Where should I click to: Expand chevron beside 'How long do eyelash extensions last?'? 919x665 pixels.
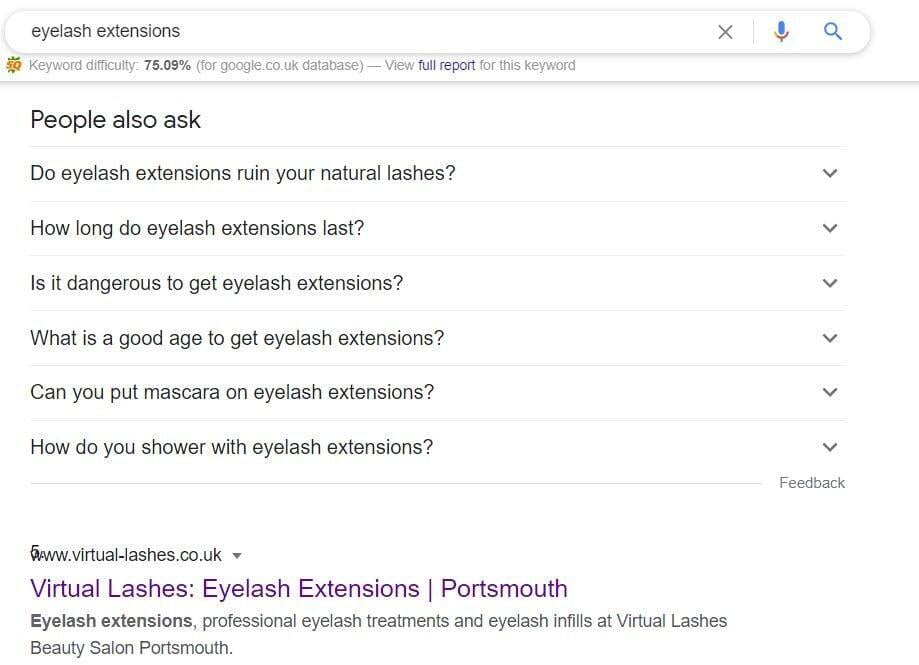pos(829,228)
